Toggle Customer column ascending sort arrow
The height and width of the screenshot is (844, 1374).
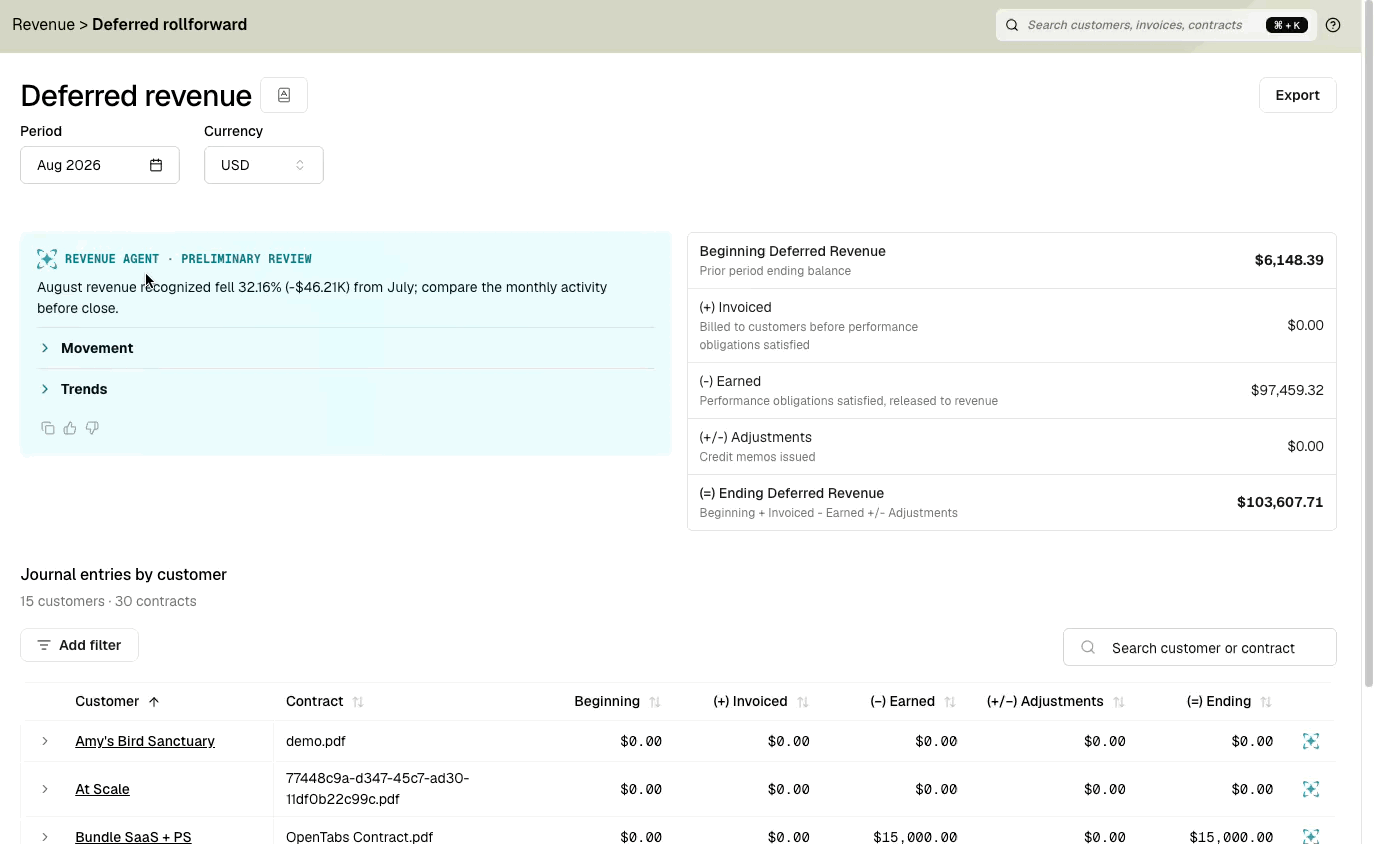click(154, 702)
